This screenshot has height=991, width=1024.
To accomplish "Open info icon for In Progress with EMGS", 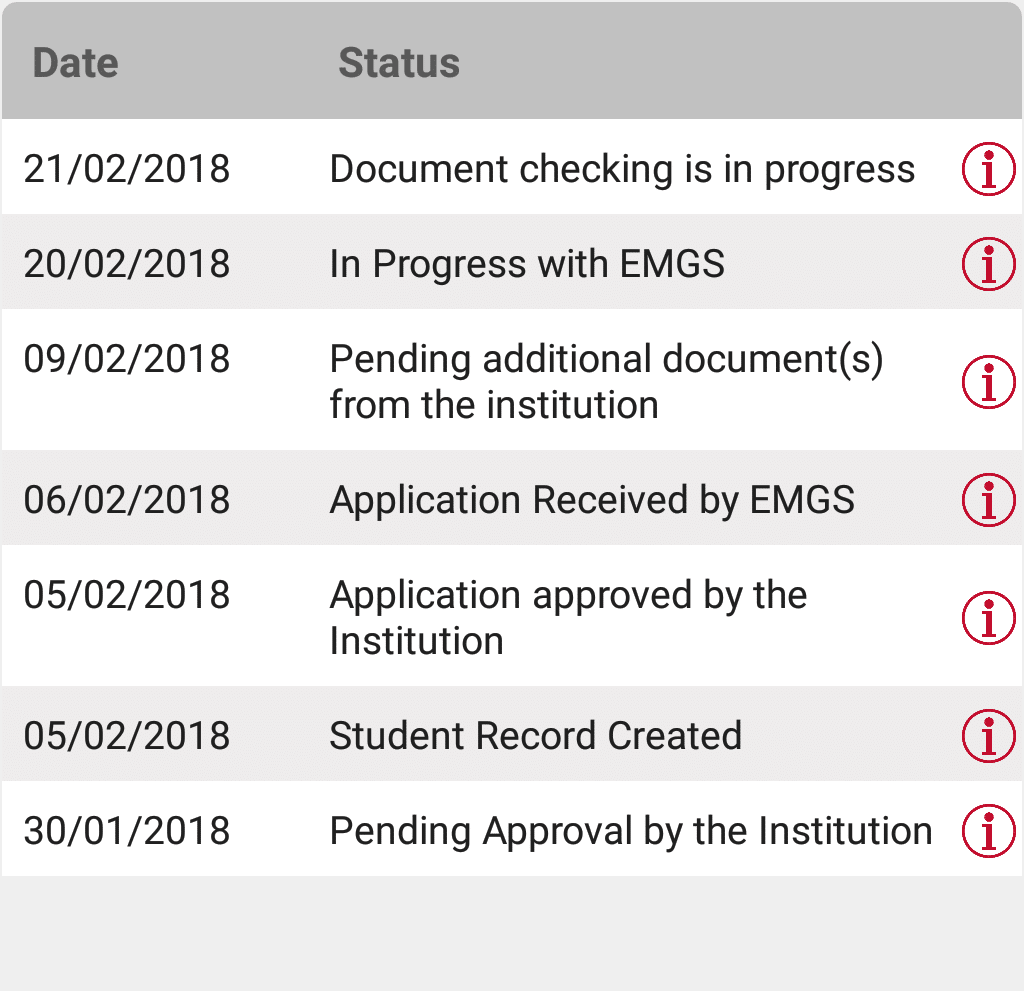I will pos(988,264).
